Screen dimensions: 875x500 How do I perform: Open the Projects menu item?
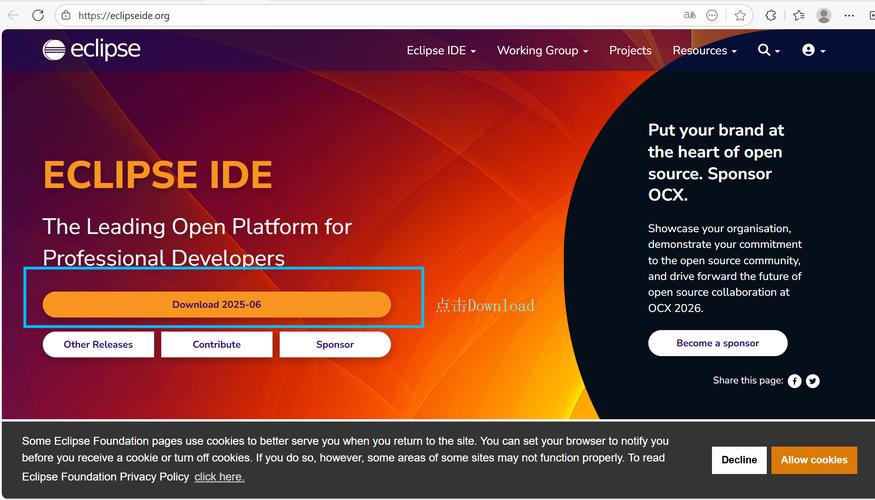click(x=630, y=50)
